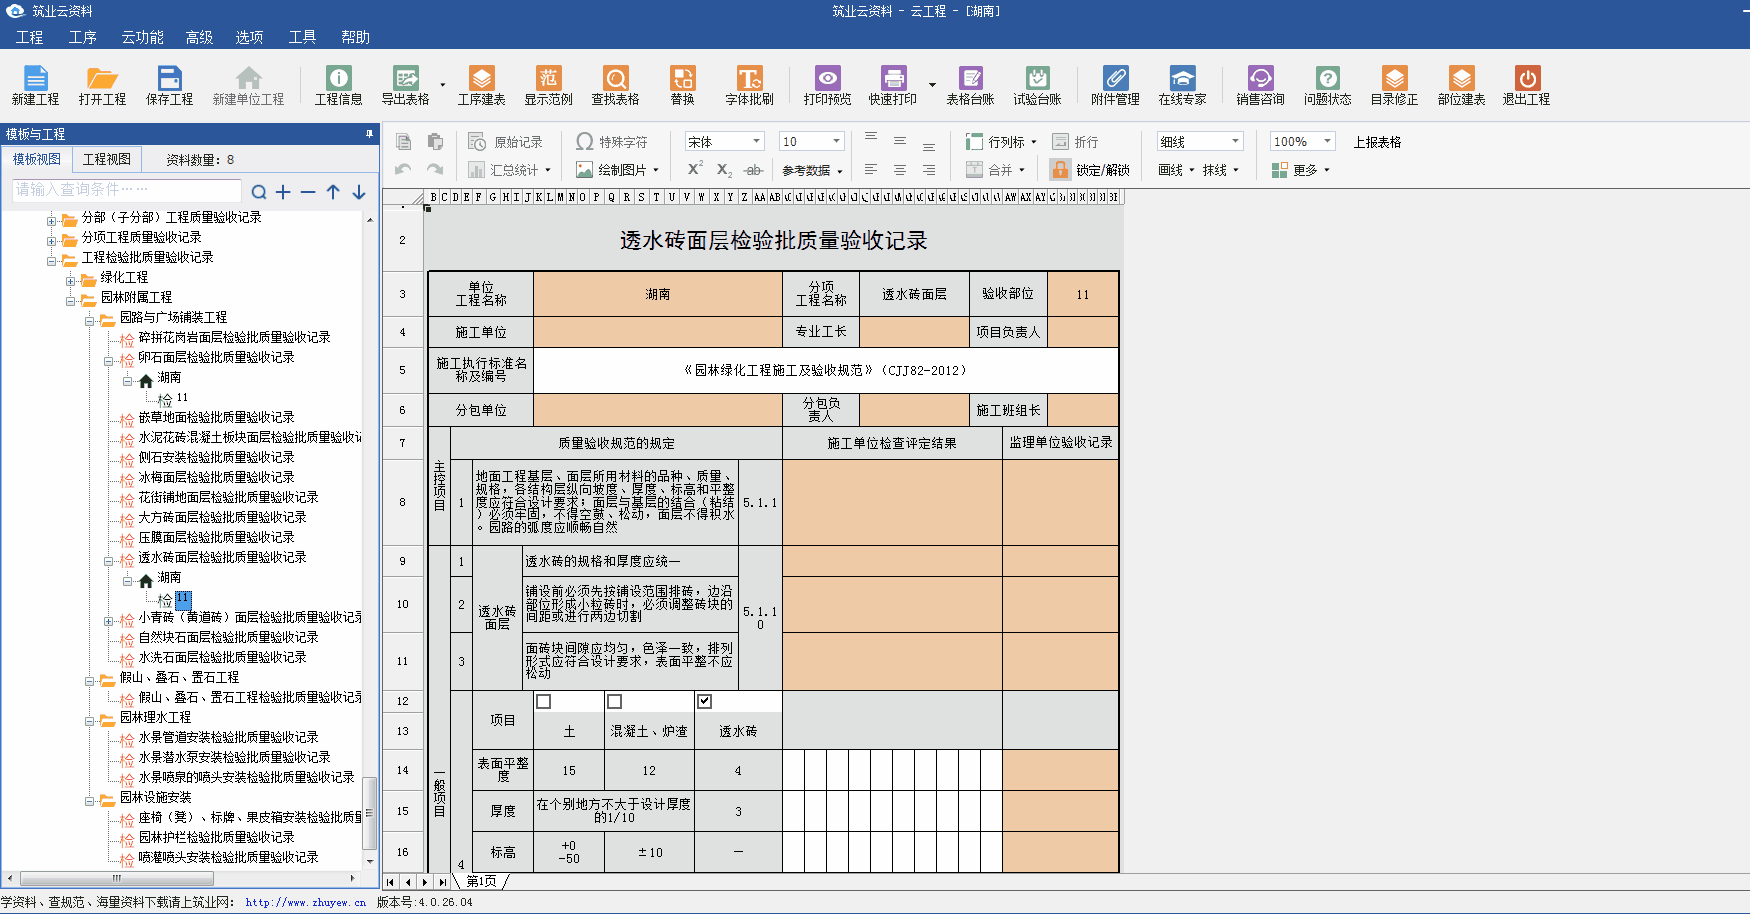This screenshot has height=914, width=1750.
Task: Click the 上报表格 button
Action: pyautogui.click(x=1377, y=142)
